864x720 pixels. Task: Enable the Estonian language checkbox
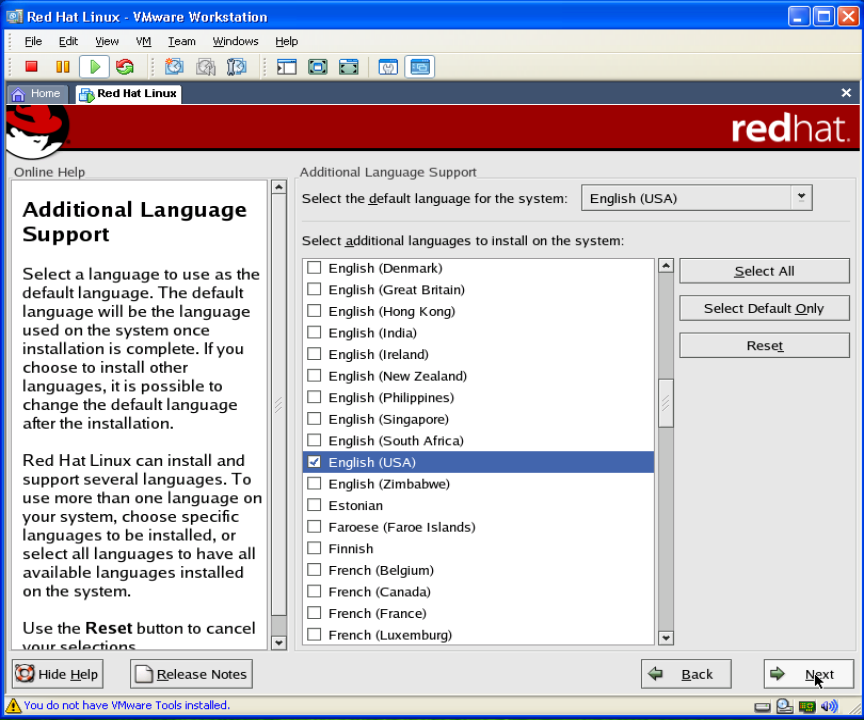[x=314, y=505]
